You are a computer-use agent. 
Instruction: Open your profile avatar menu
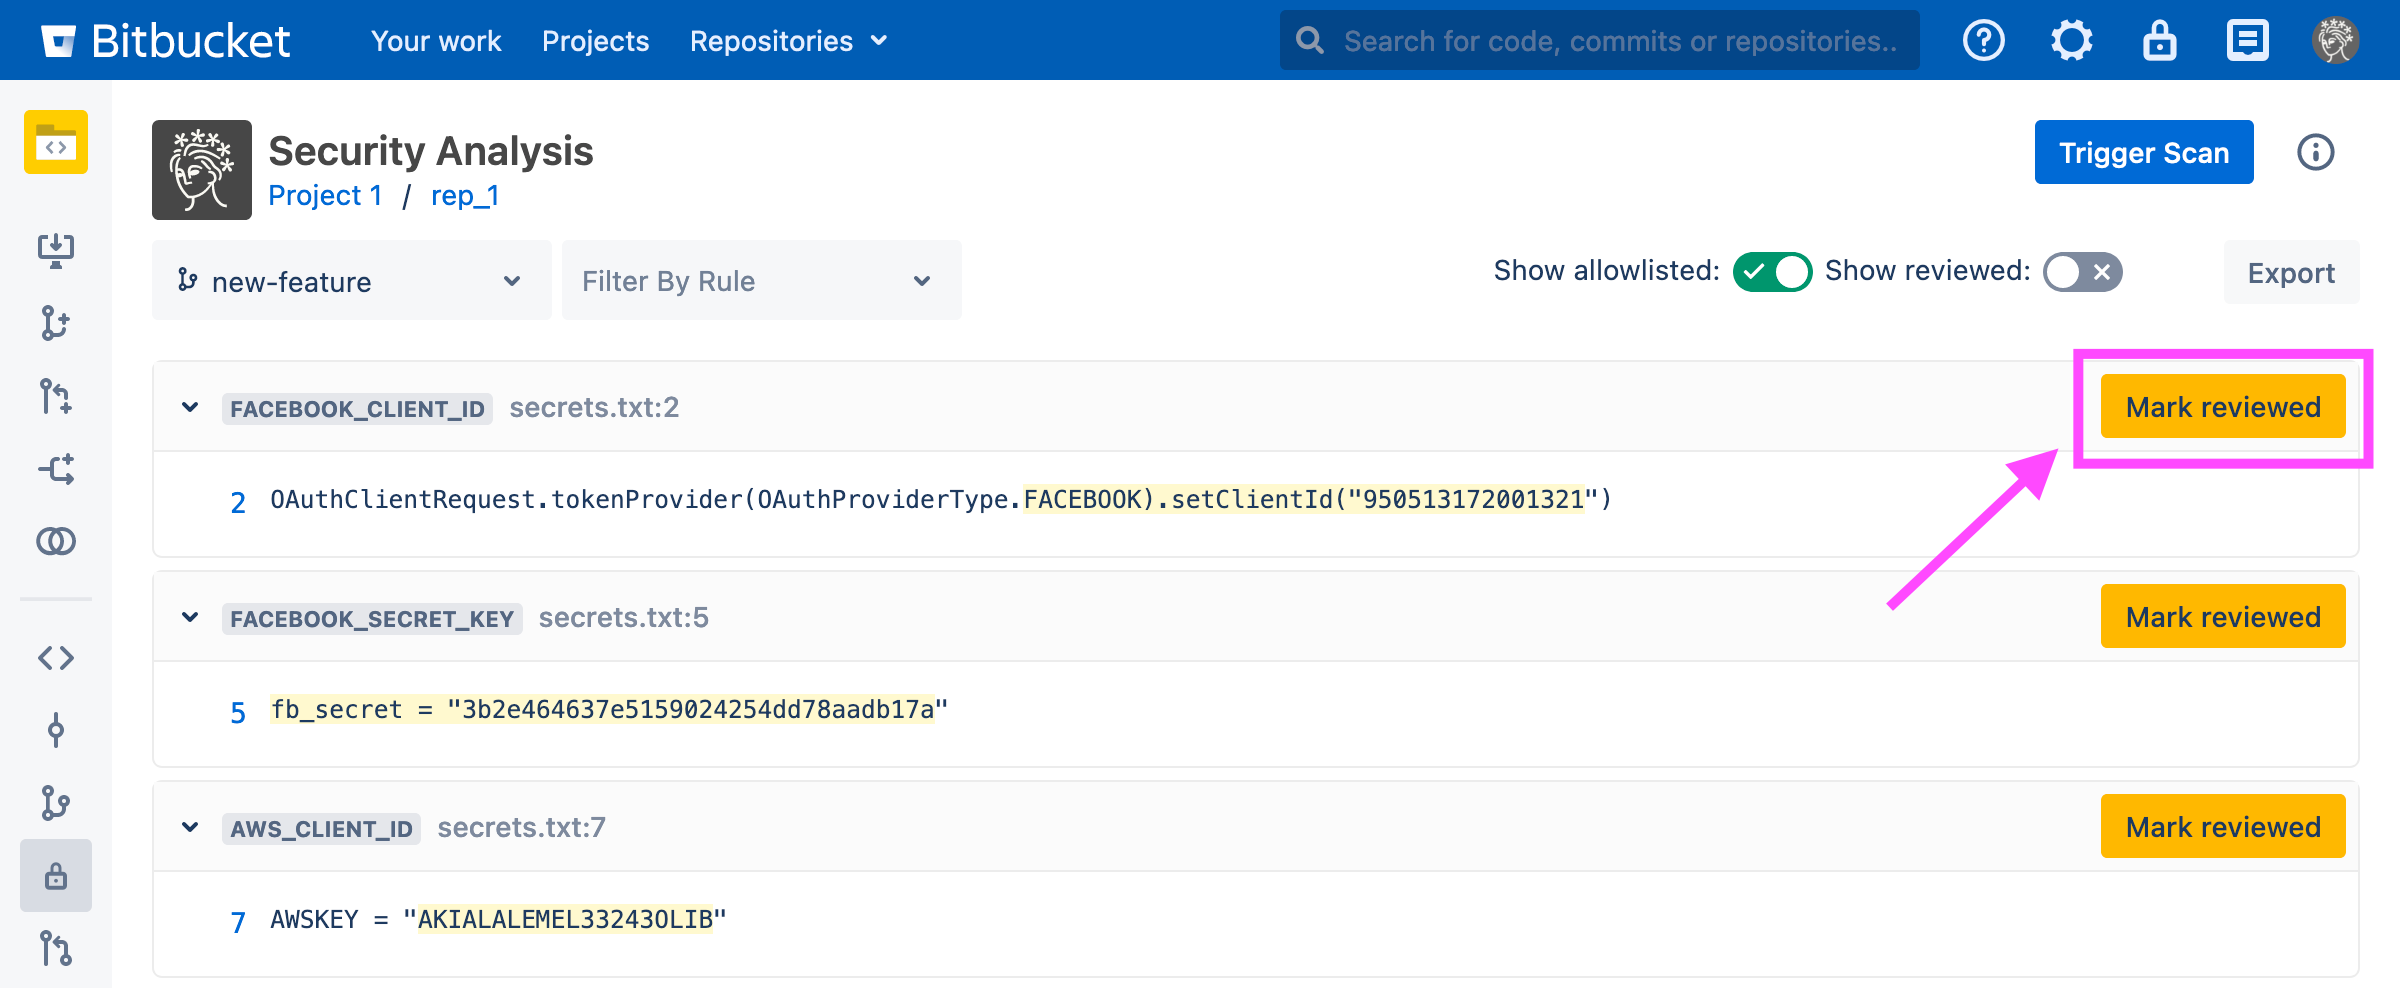pos(2335,40)
